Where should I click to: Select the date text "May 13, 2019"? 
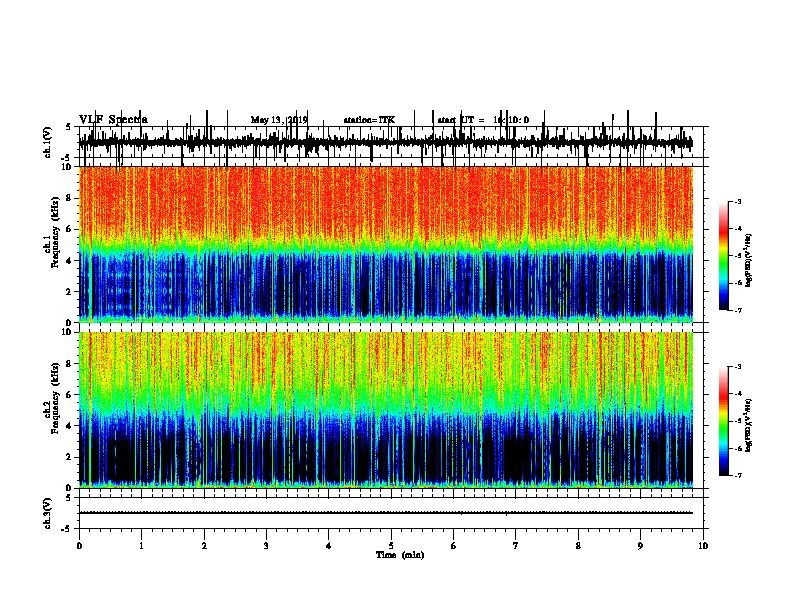click(x=279, y=120)
